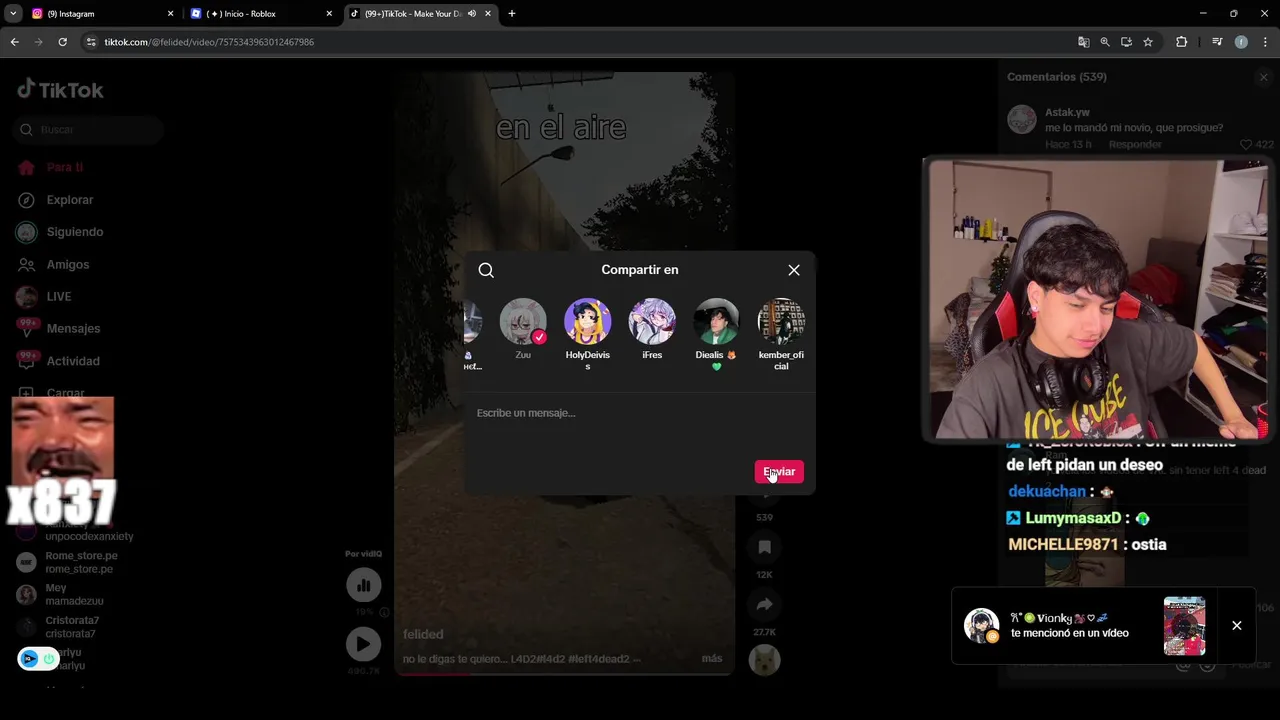
Task: Open the zoom magnifier in address bar
Action: tap(1105, 42)
